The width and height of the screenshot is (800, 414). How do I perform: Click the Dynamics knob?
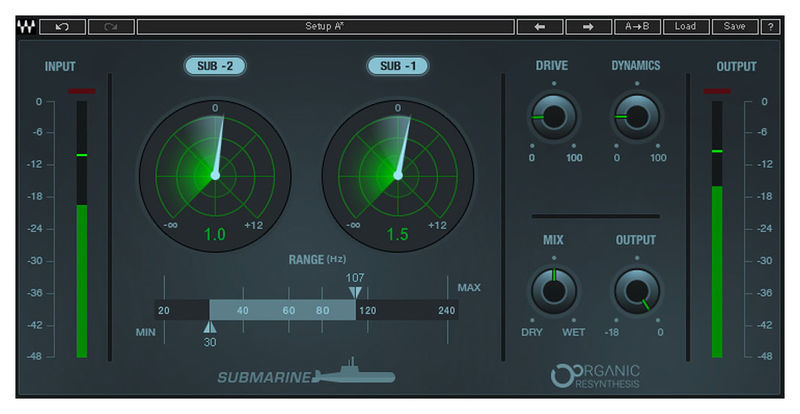(x=637, y=117)
